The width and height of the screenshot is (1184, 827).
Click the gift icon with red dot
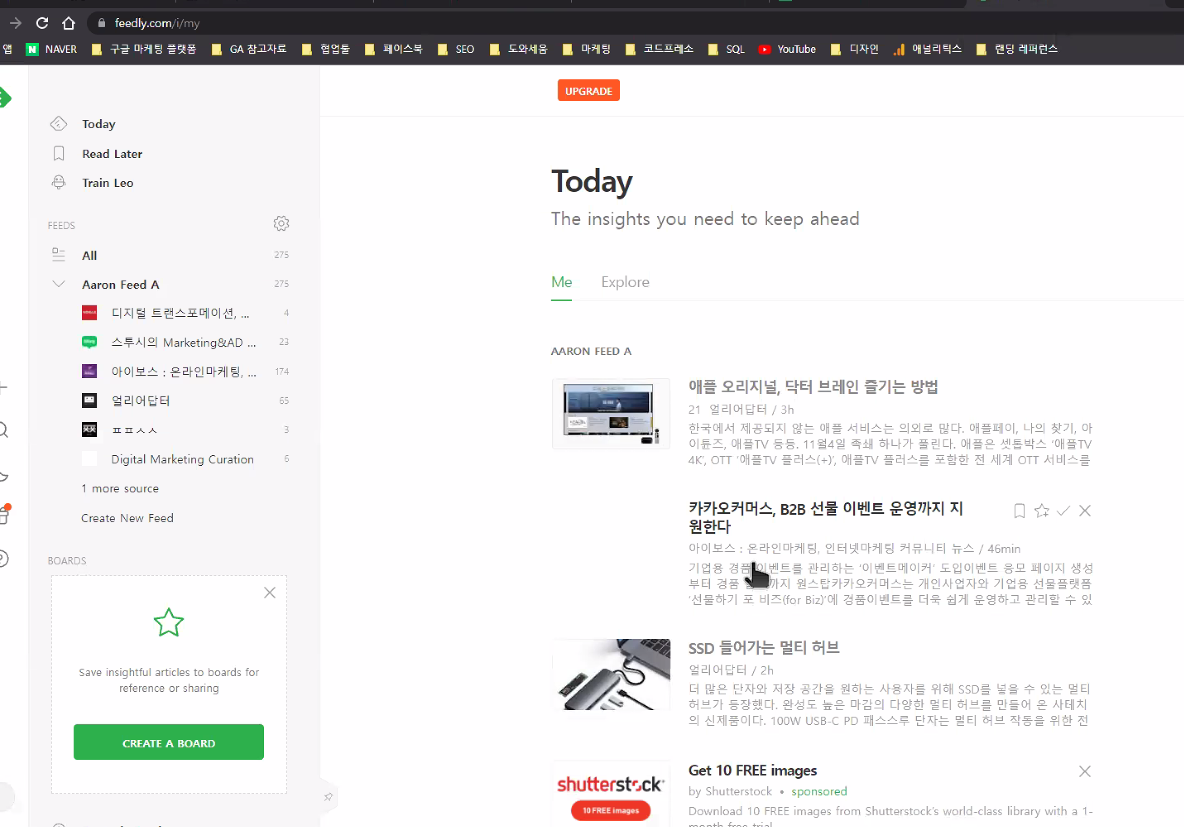[x=4, y=515]
